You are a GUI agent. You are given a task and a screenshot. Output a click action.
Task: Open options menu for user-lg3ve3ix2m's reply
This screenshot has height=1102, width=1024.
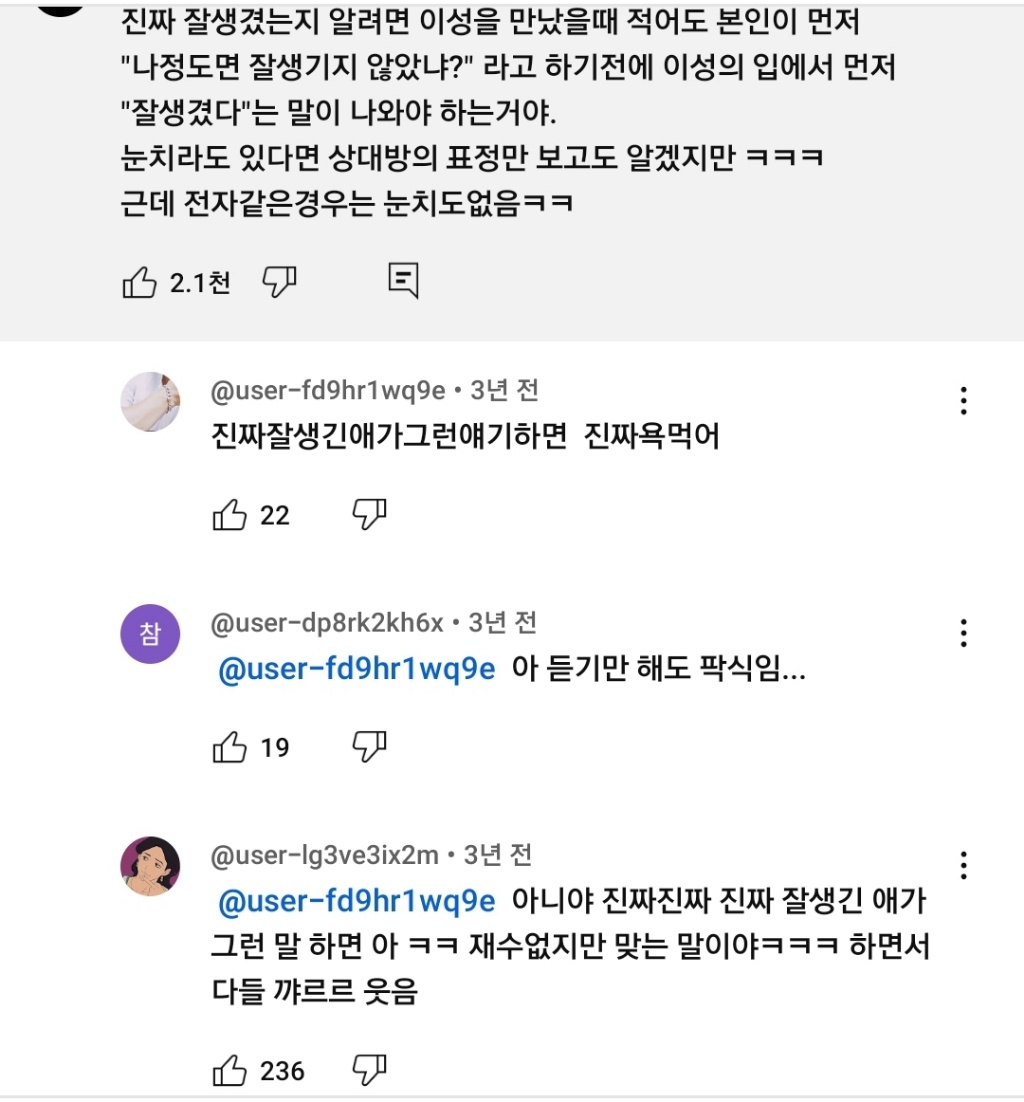(x=964, y=865)
